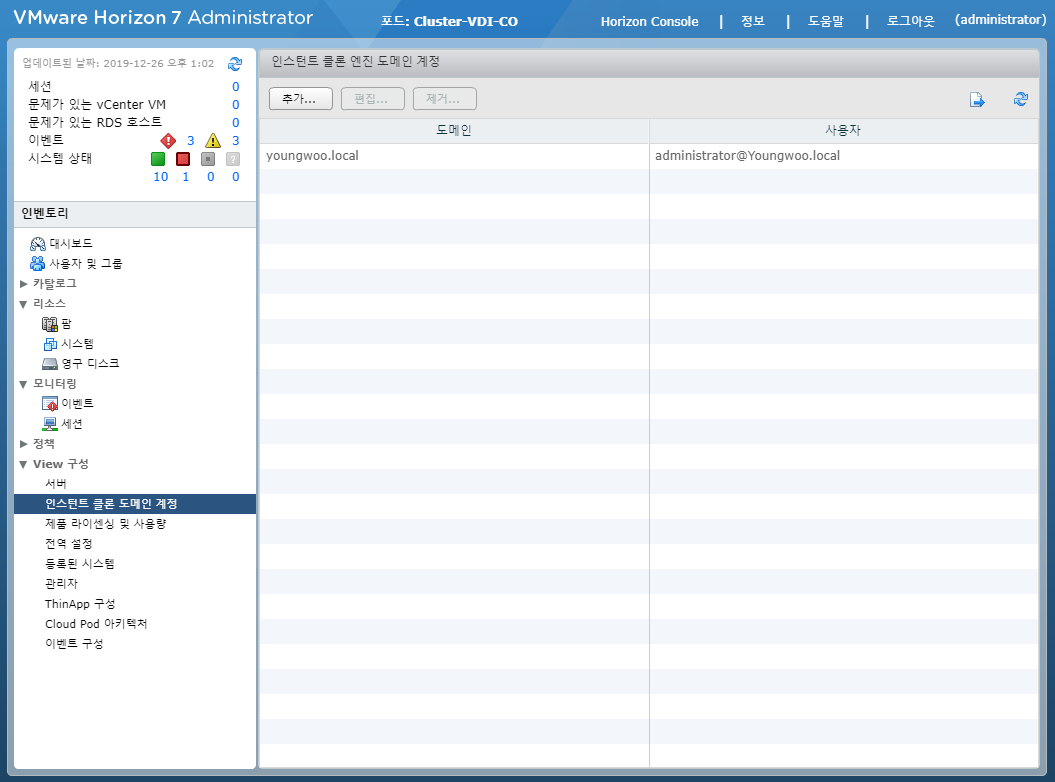Open the 팜 farm resources
The height and width of the screenshot is (782, 1055).
click(57, 324)
